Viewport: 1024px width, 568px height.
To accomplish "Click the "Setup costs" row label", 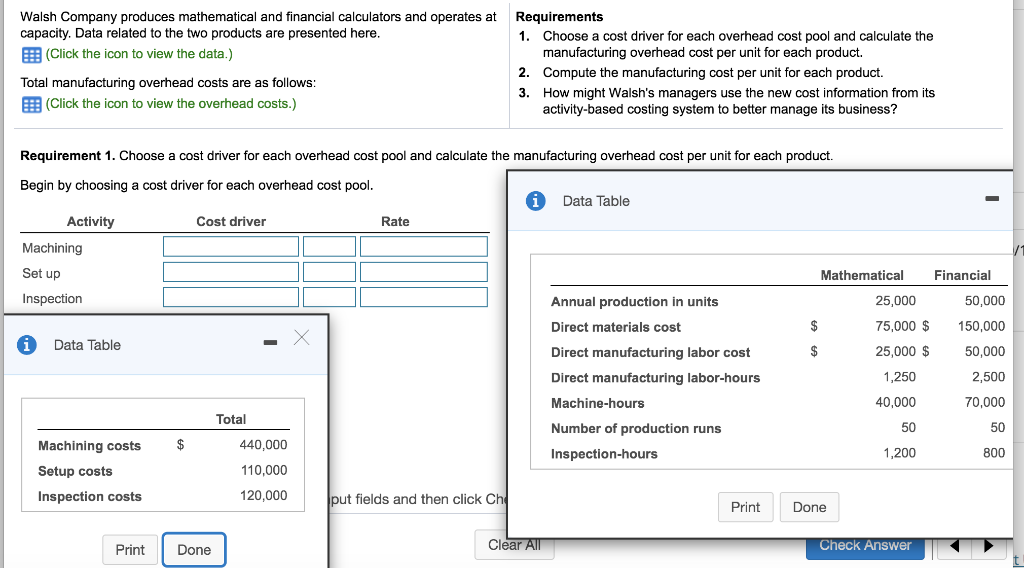I will click(75, 471).
